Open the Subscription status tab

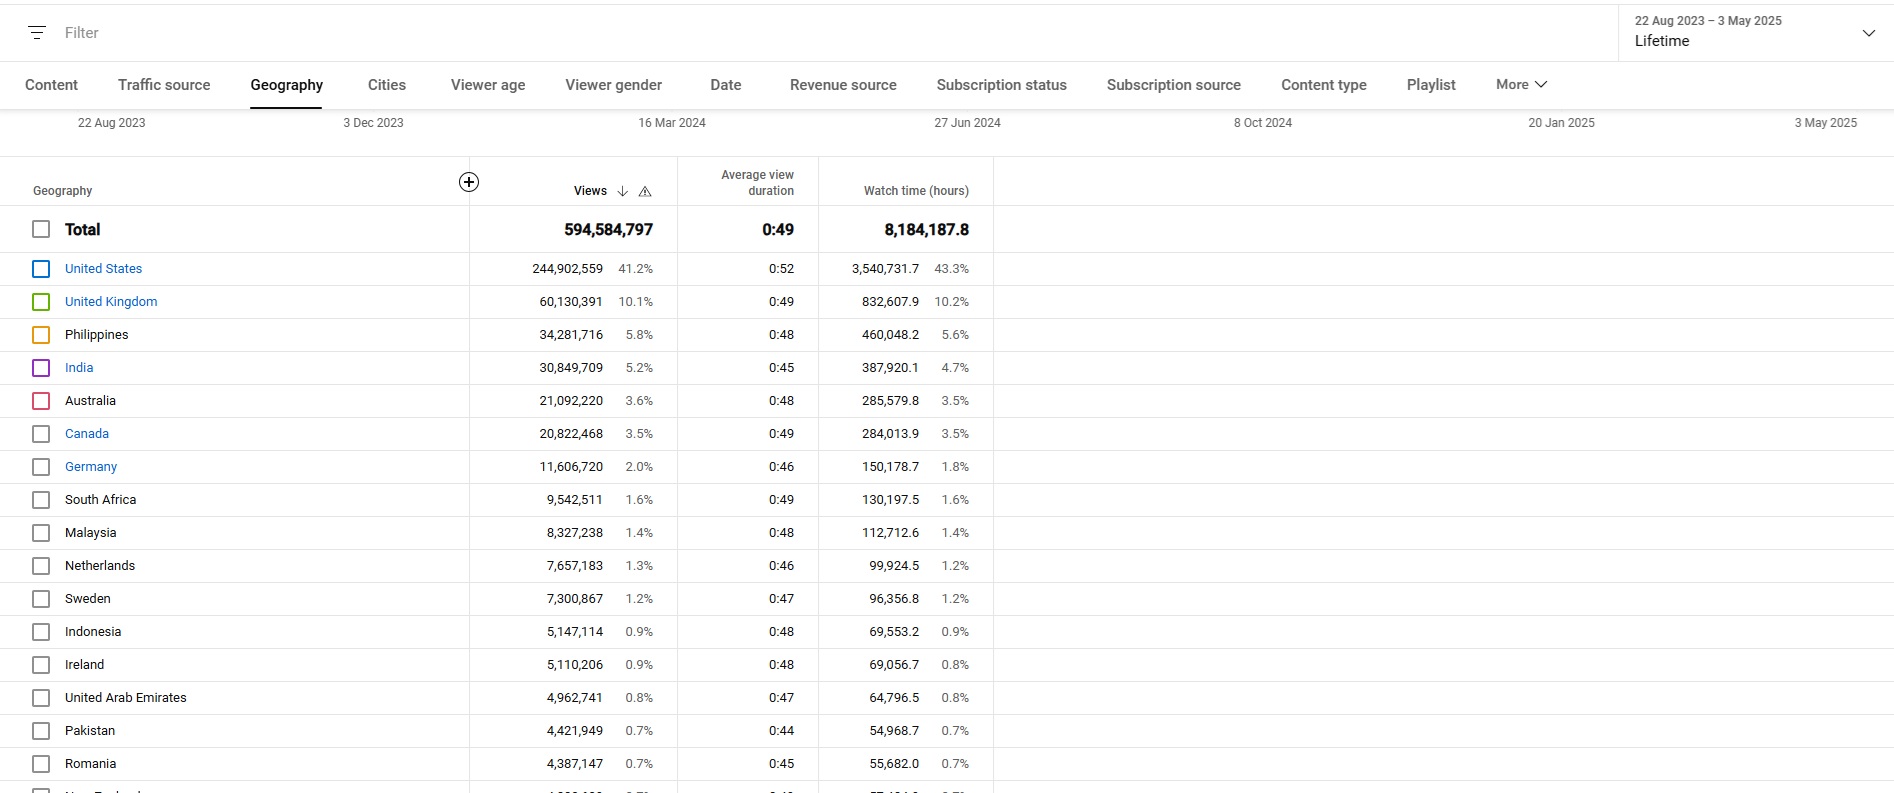1001,85
